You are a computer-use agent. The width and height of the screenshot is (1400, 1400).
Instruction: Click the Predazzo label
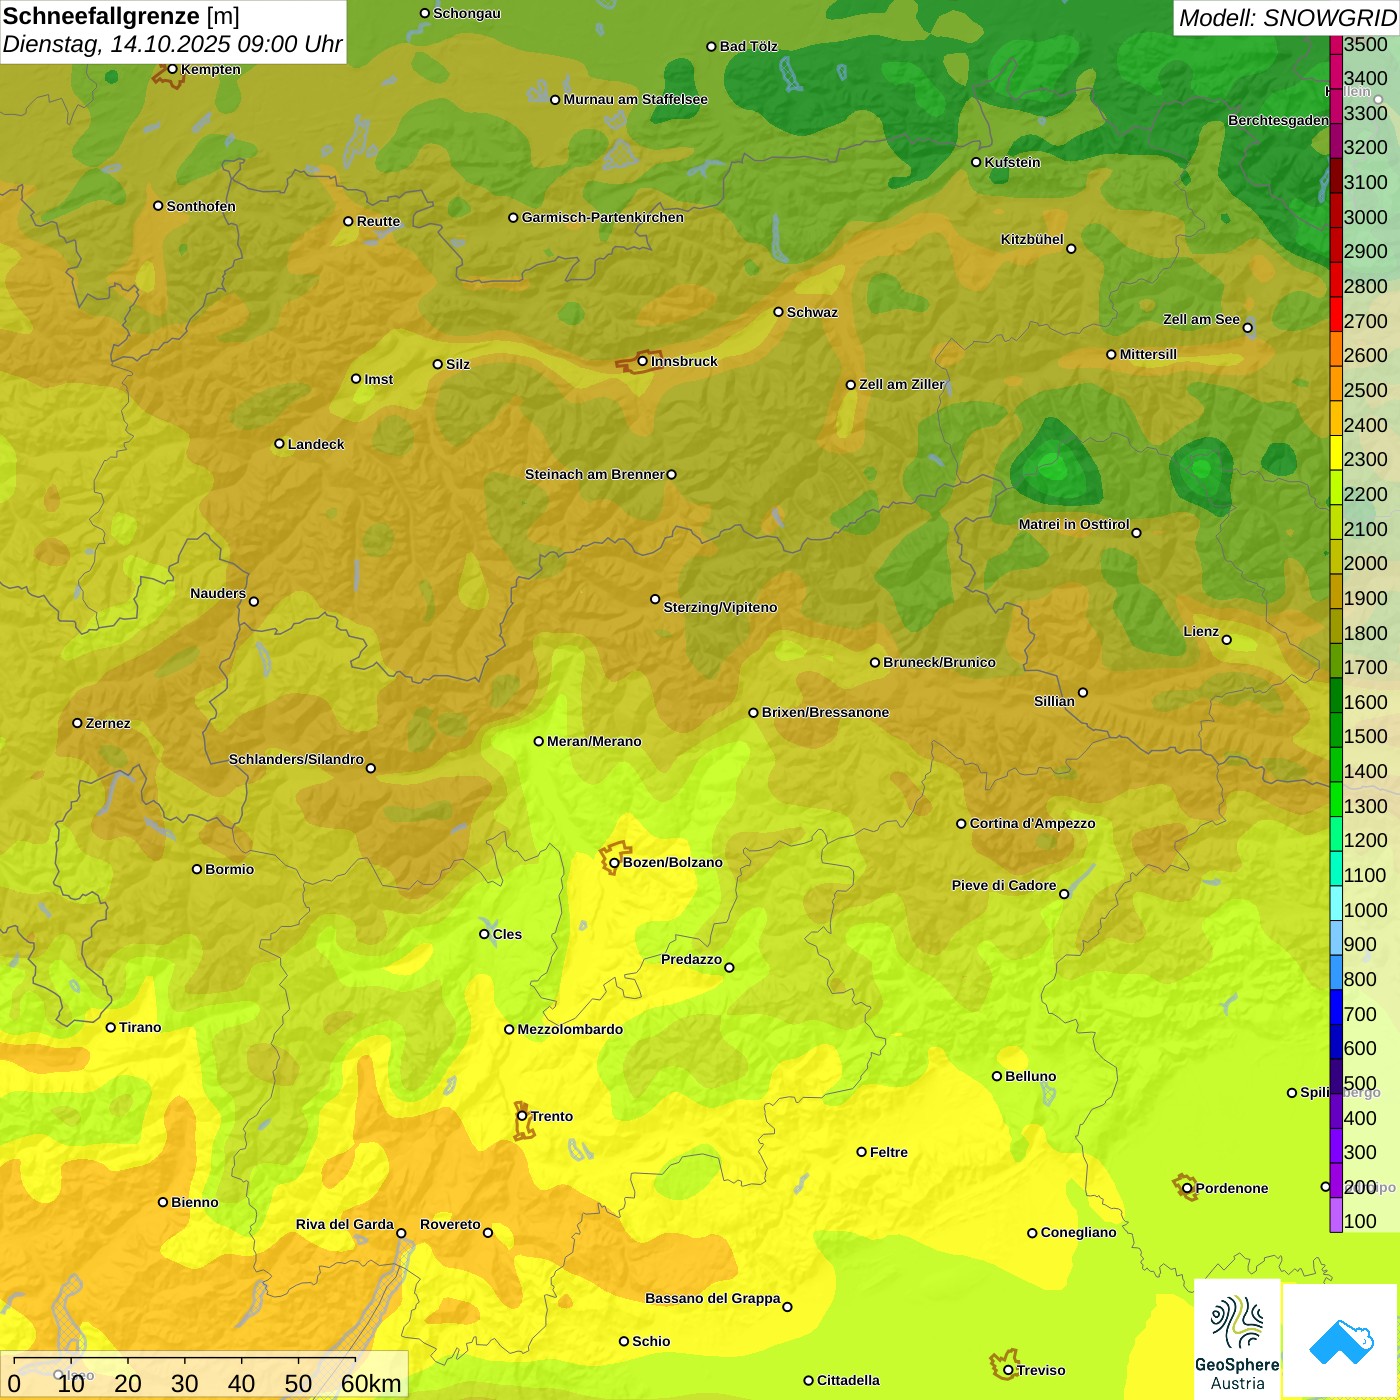tap(691, 959)
